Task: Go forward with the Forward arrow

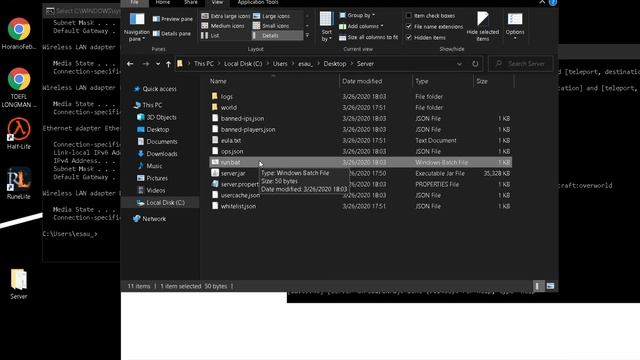Action: pyautogui.click(x=145, y=64)
